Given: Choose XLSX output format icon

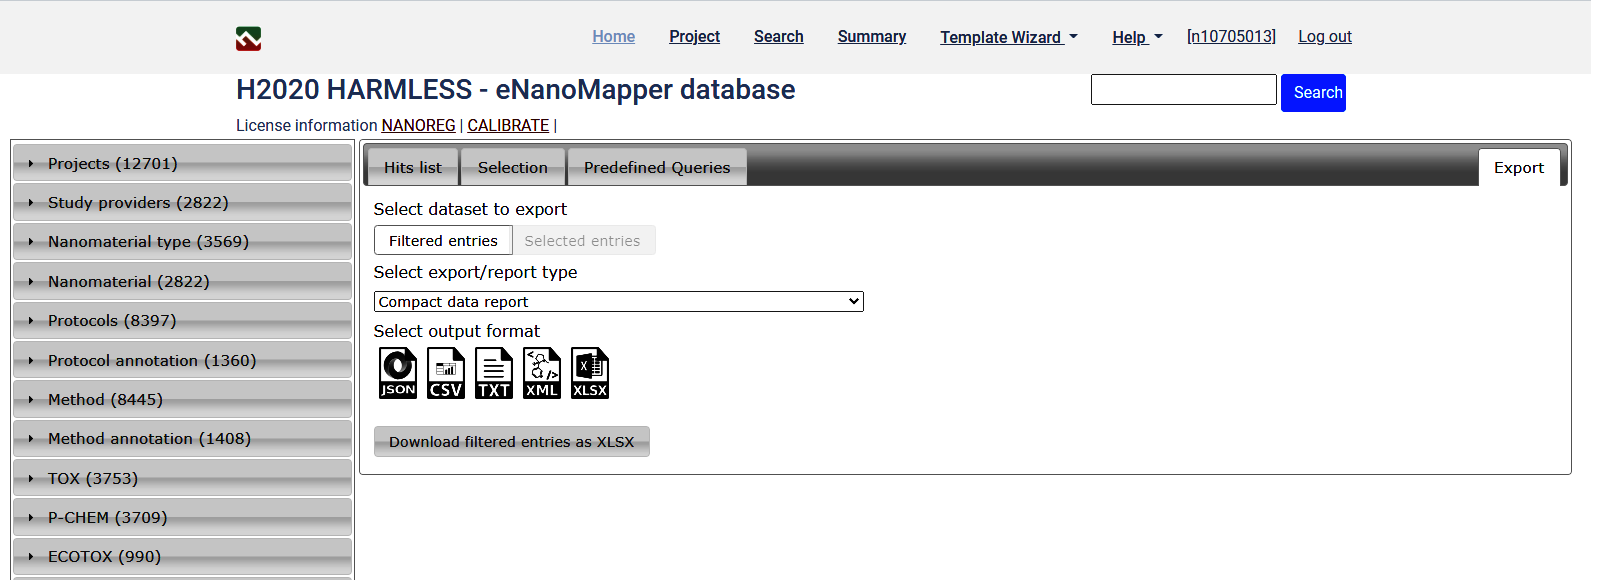Looking at the screenshot, I should 590,373.
